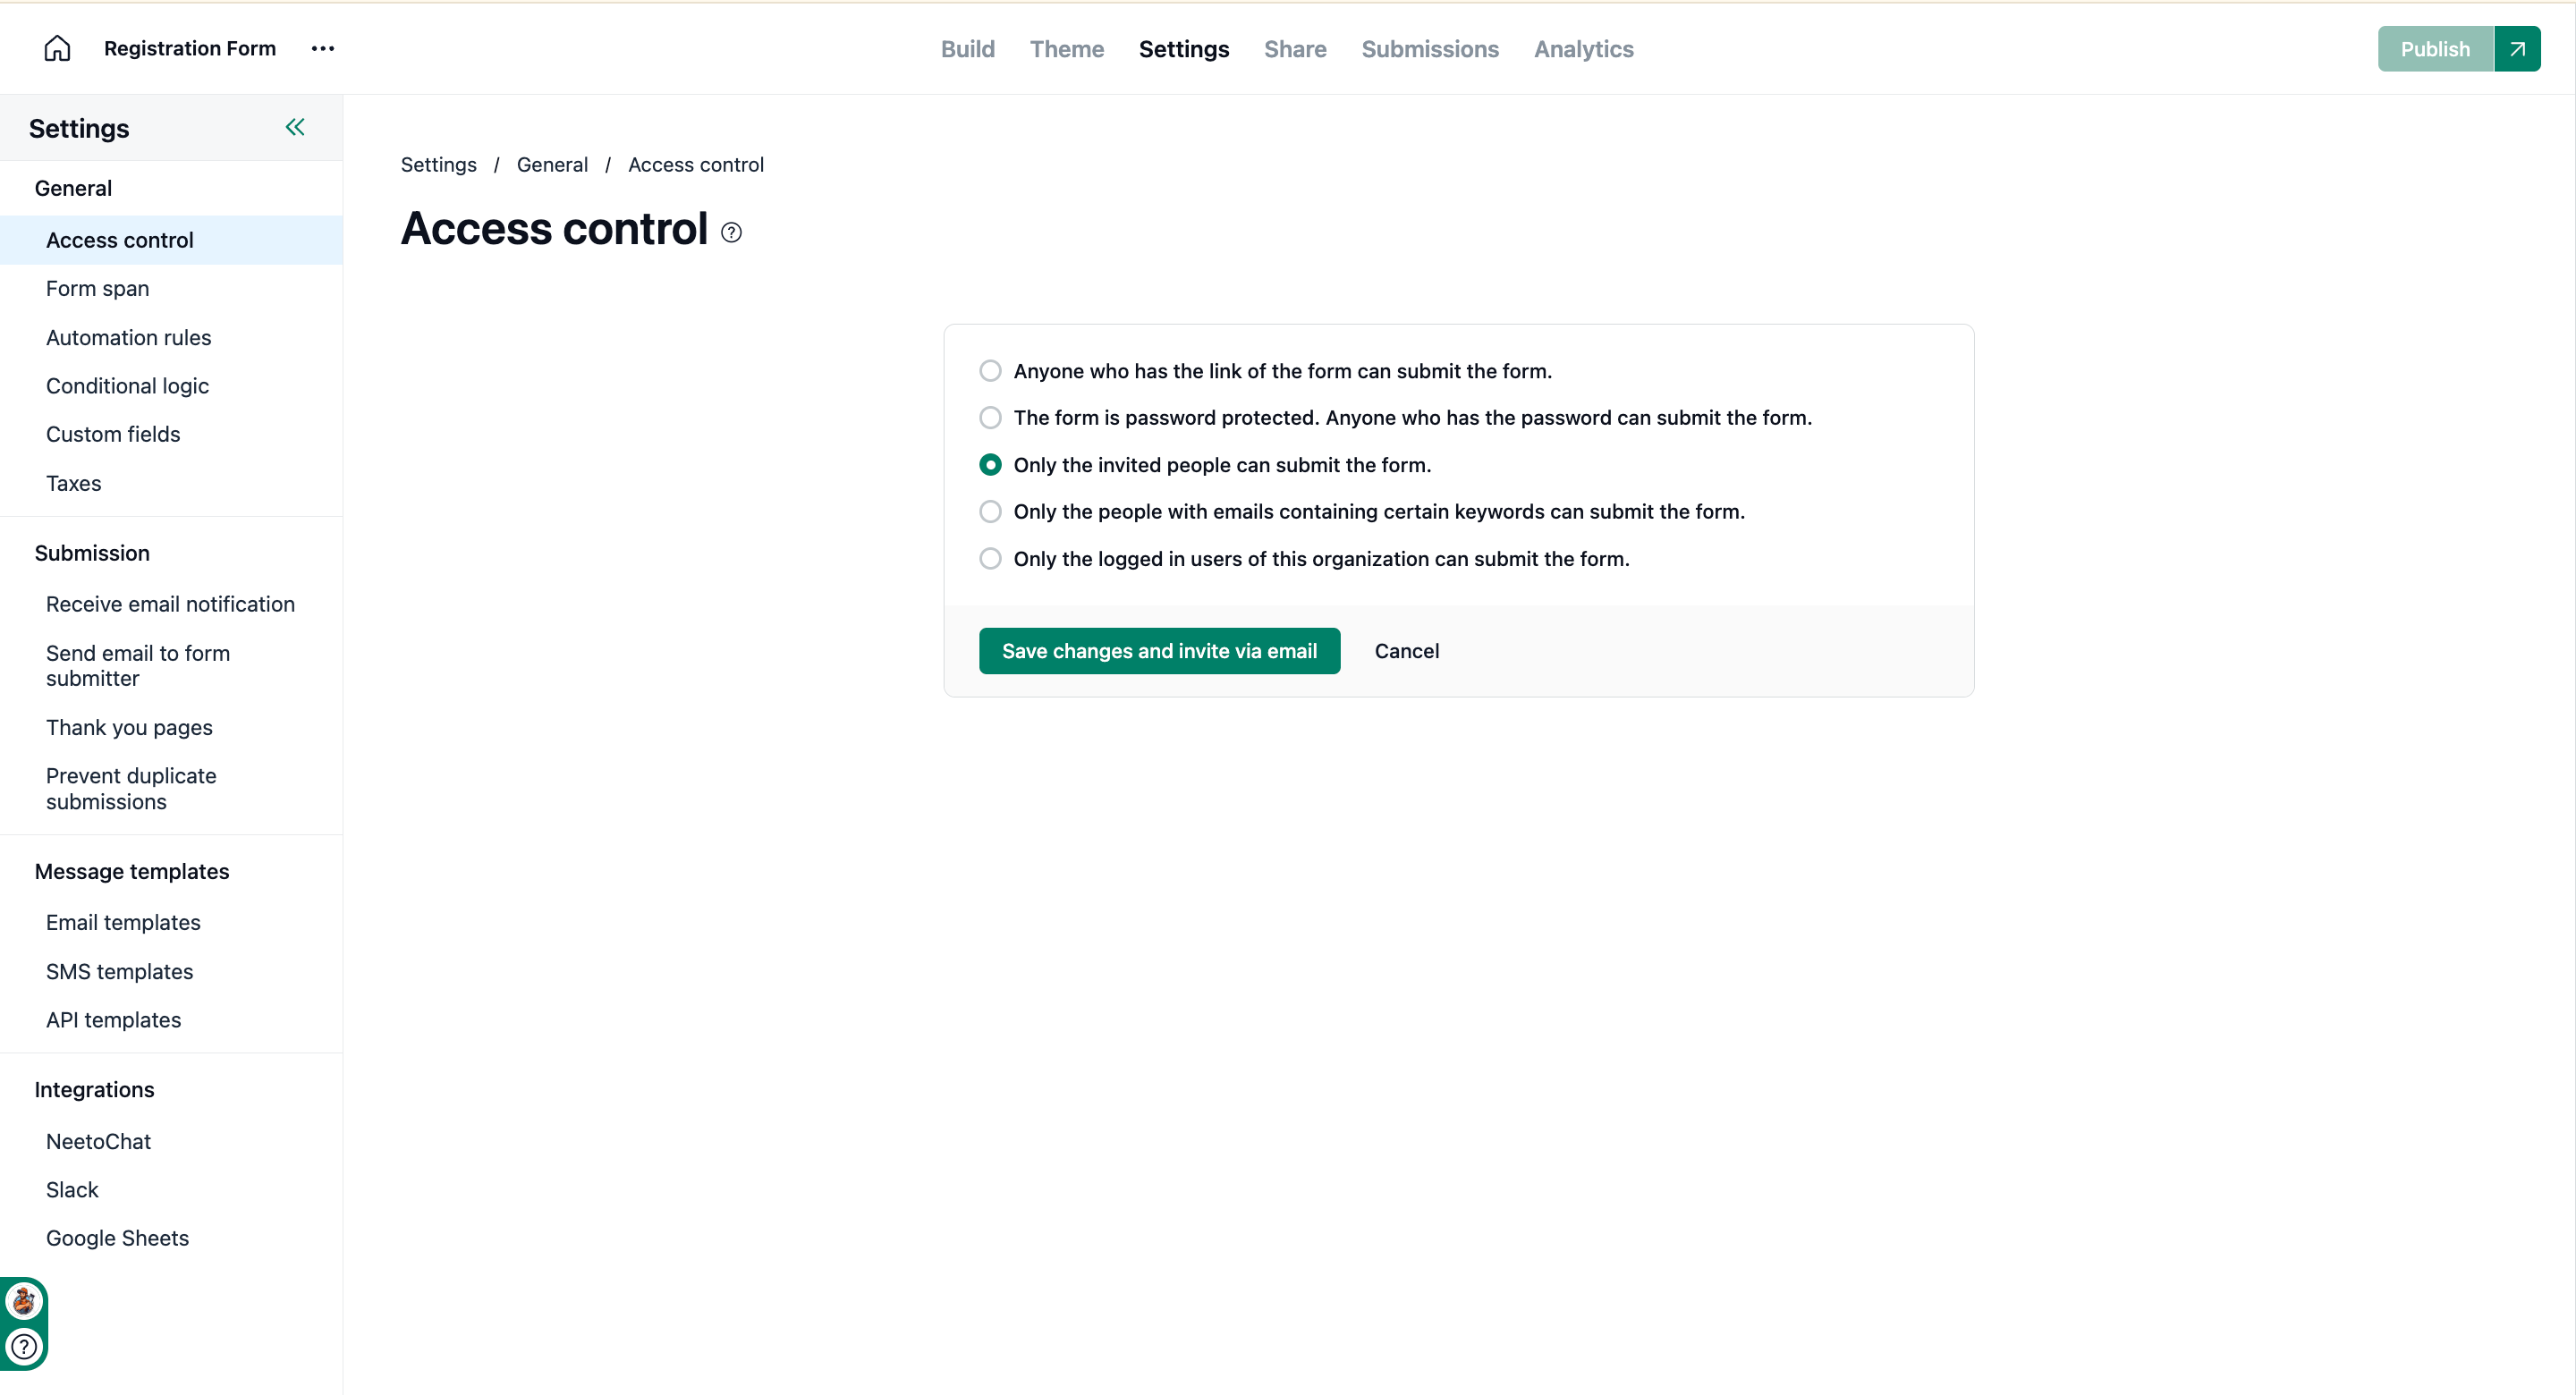Open the user avatar at bottom left

click(23, 1301)
